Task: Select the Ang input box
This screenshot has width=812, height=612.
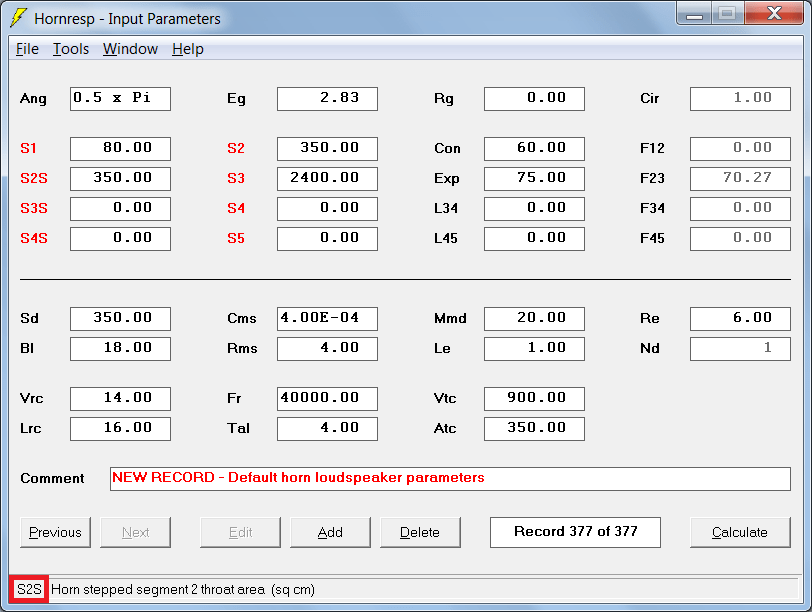Action: point(120,99)
